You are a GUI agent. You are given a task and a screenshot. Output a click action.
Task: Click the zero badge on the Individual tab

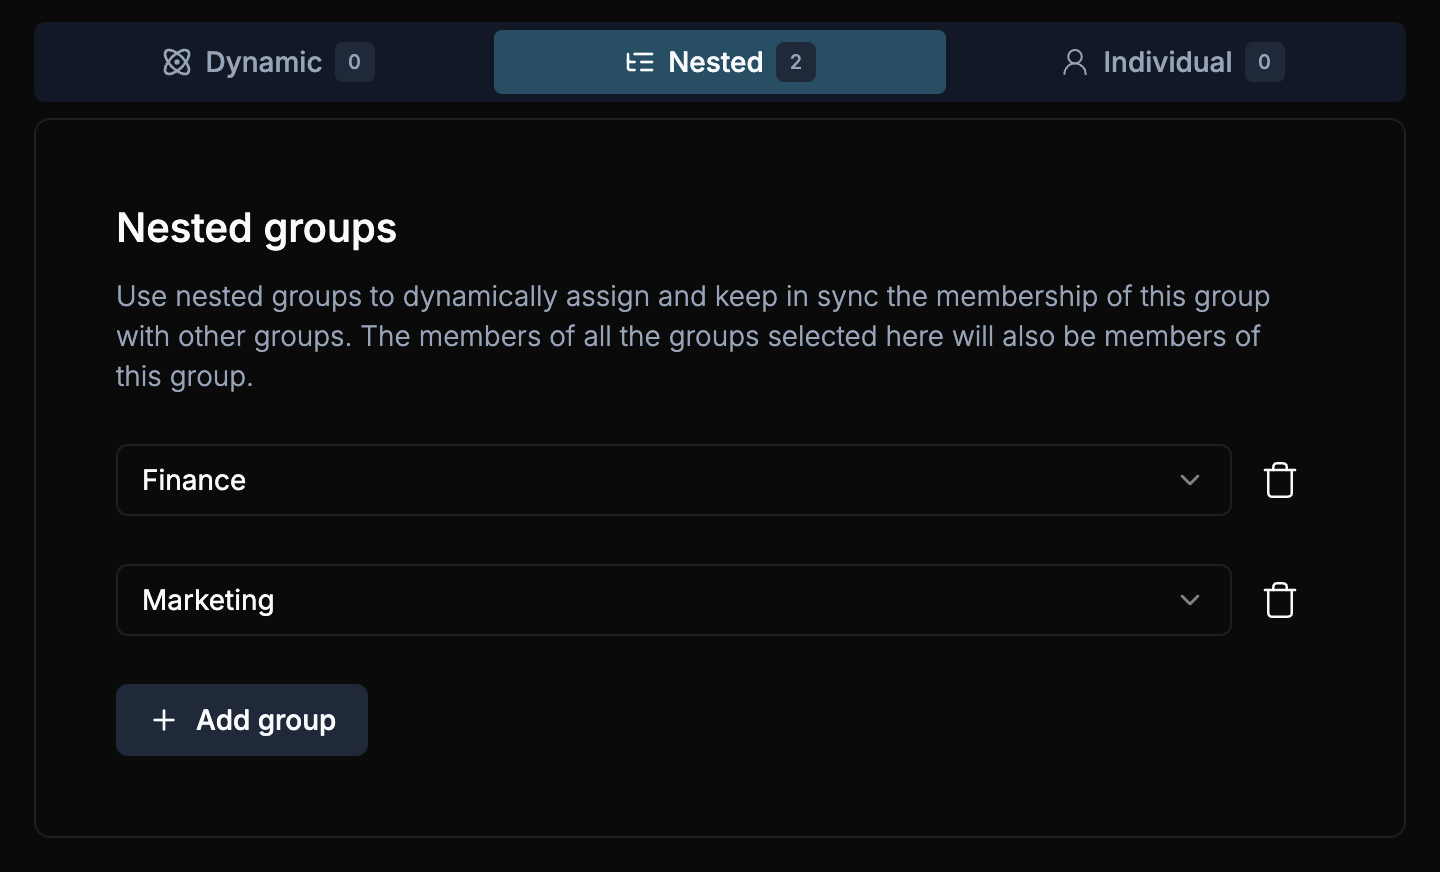point(1264,62)
